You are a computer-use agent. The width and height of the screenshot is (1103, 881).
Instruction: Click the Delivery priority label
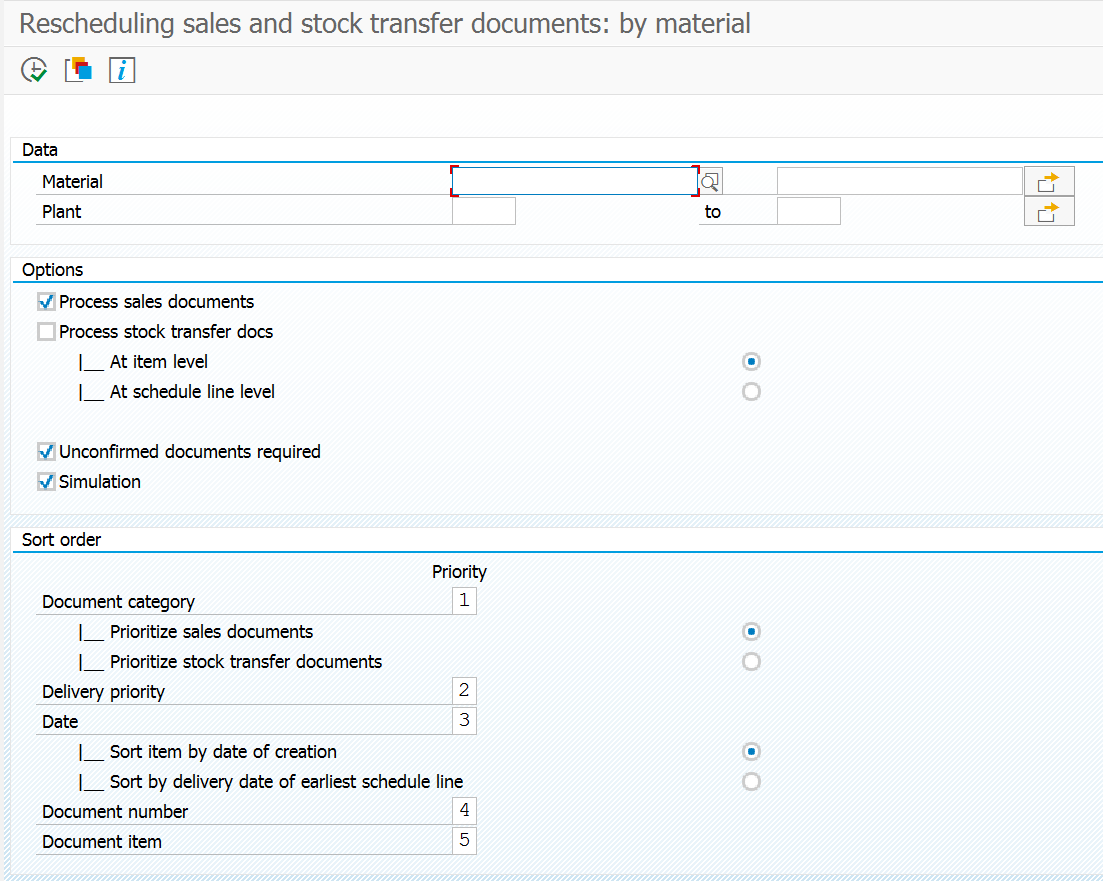(x=103, y=692)
